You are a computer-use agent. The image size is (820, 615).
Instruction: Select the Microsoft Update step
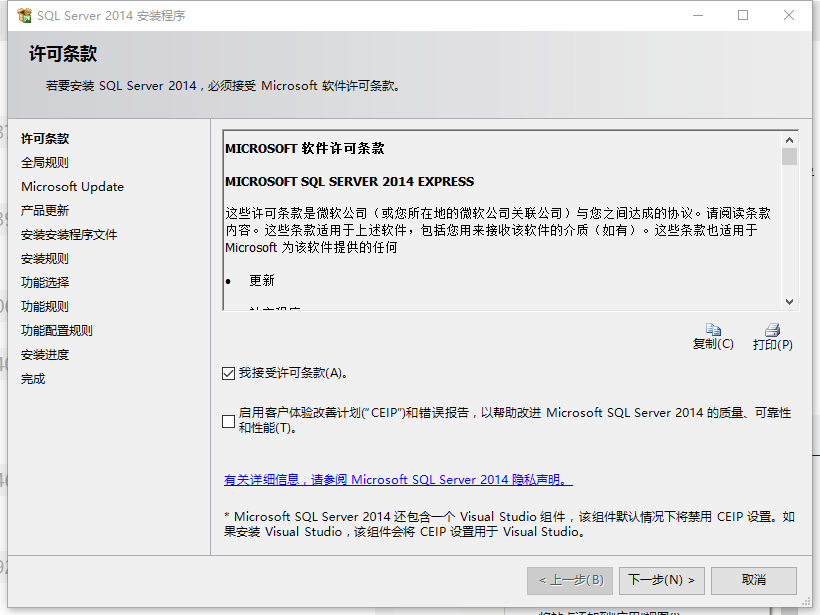73,187
